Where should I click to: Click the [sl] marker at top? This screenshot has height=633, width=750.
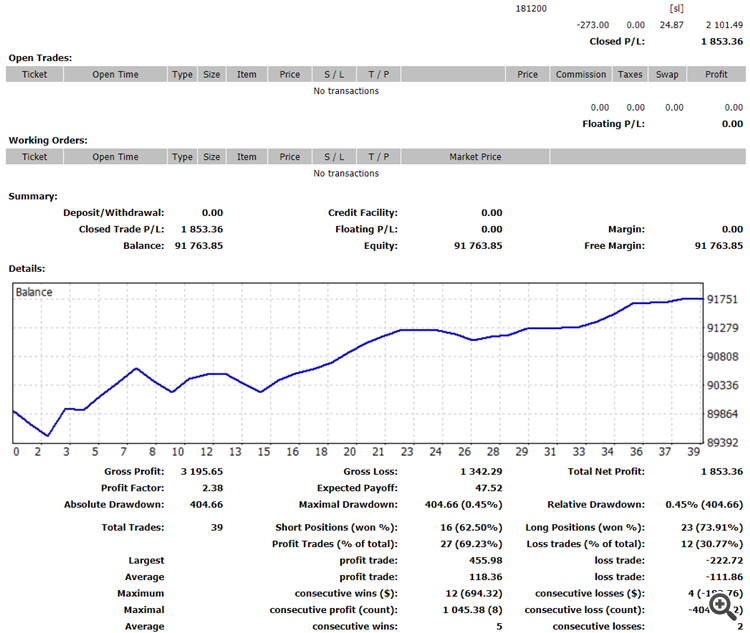[676, 9]
